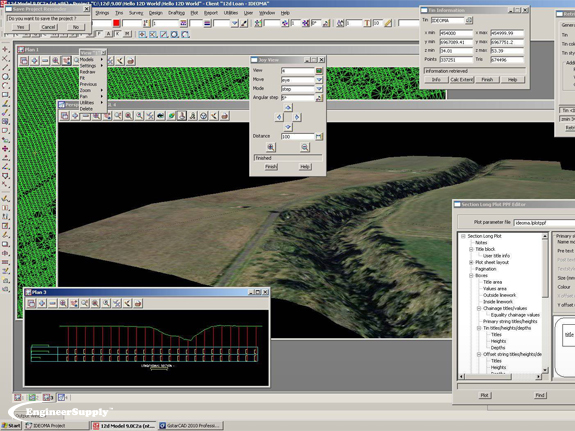Screen dimensions: 575x431
Task: Select Pagination in the plot tree
Action: pyautogui.click(x=486, y=269)
